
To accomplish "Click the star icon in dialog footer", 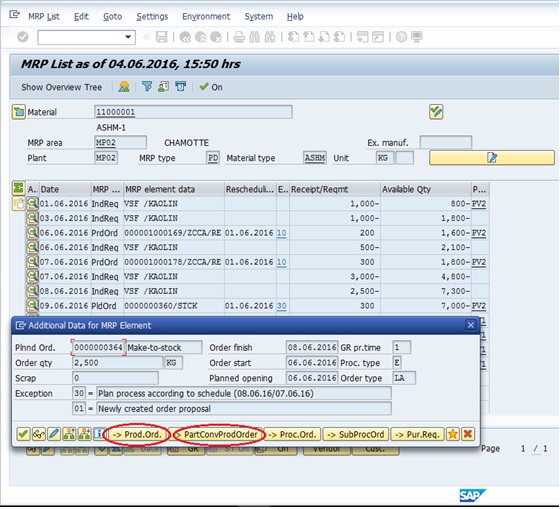I will tap(452, 434).
